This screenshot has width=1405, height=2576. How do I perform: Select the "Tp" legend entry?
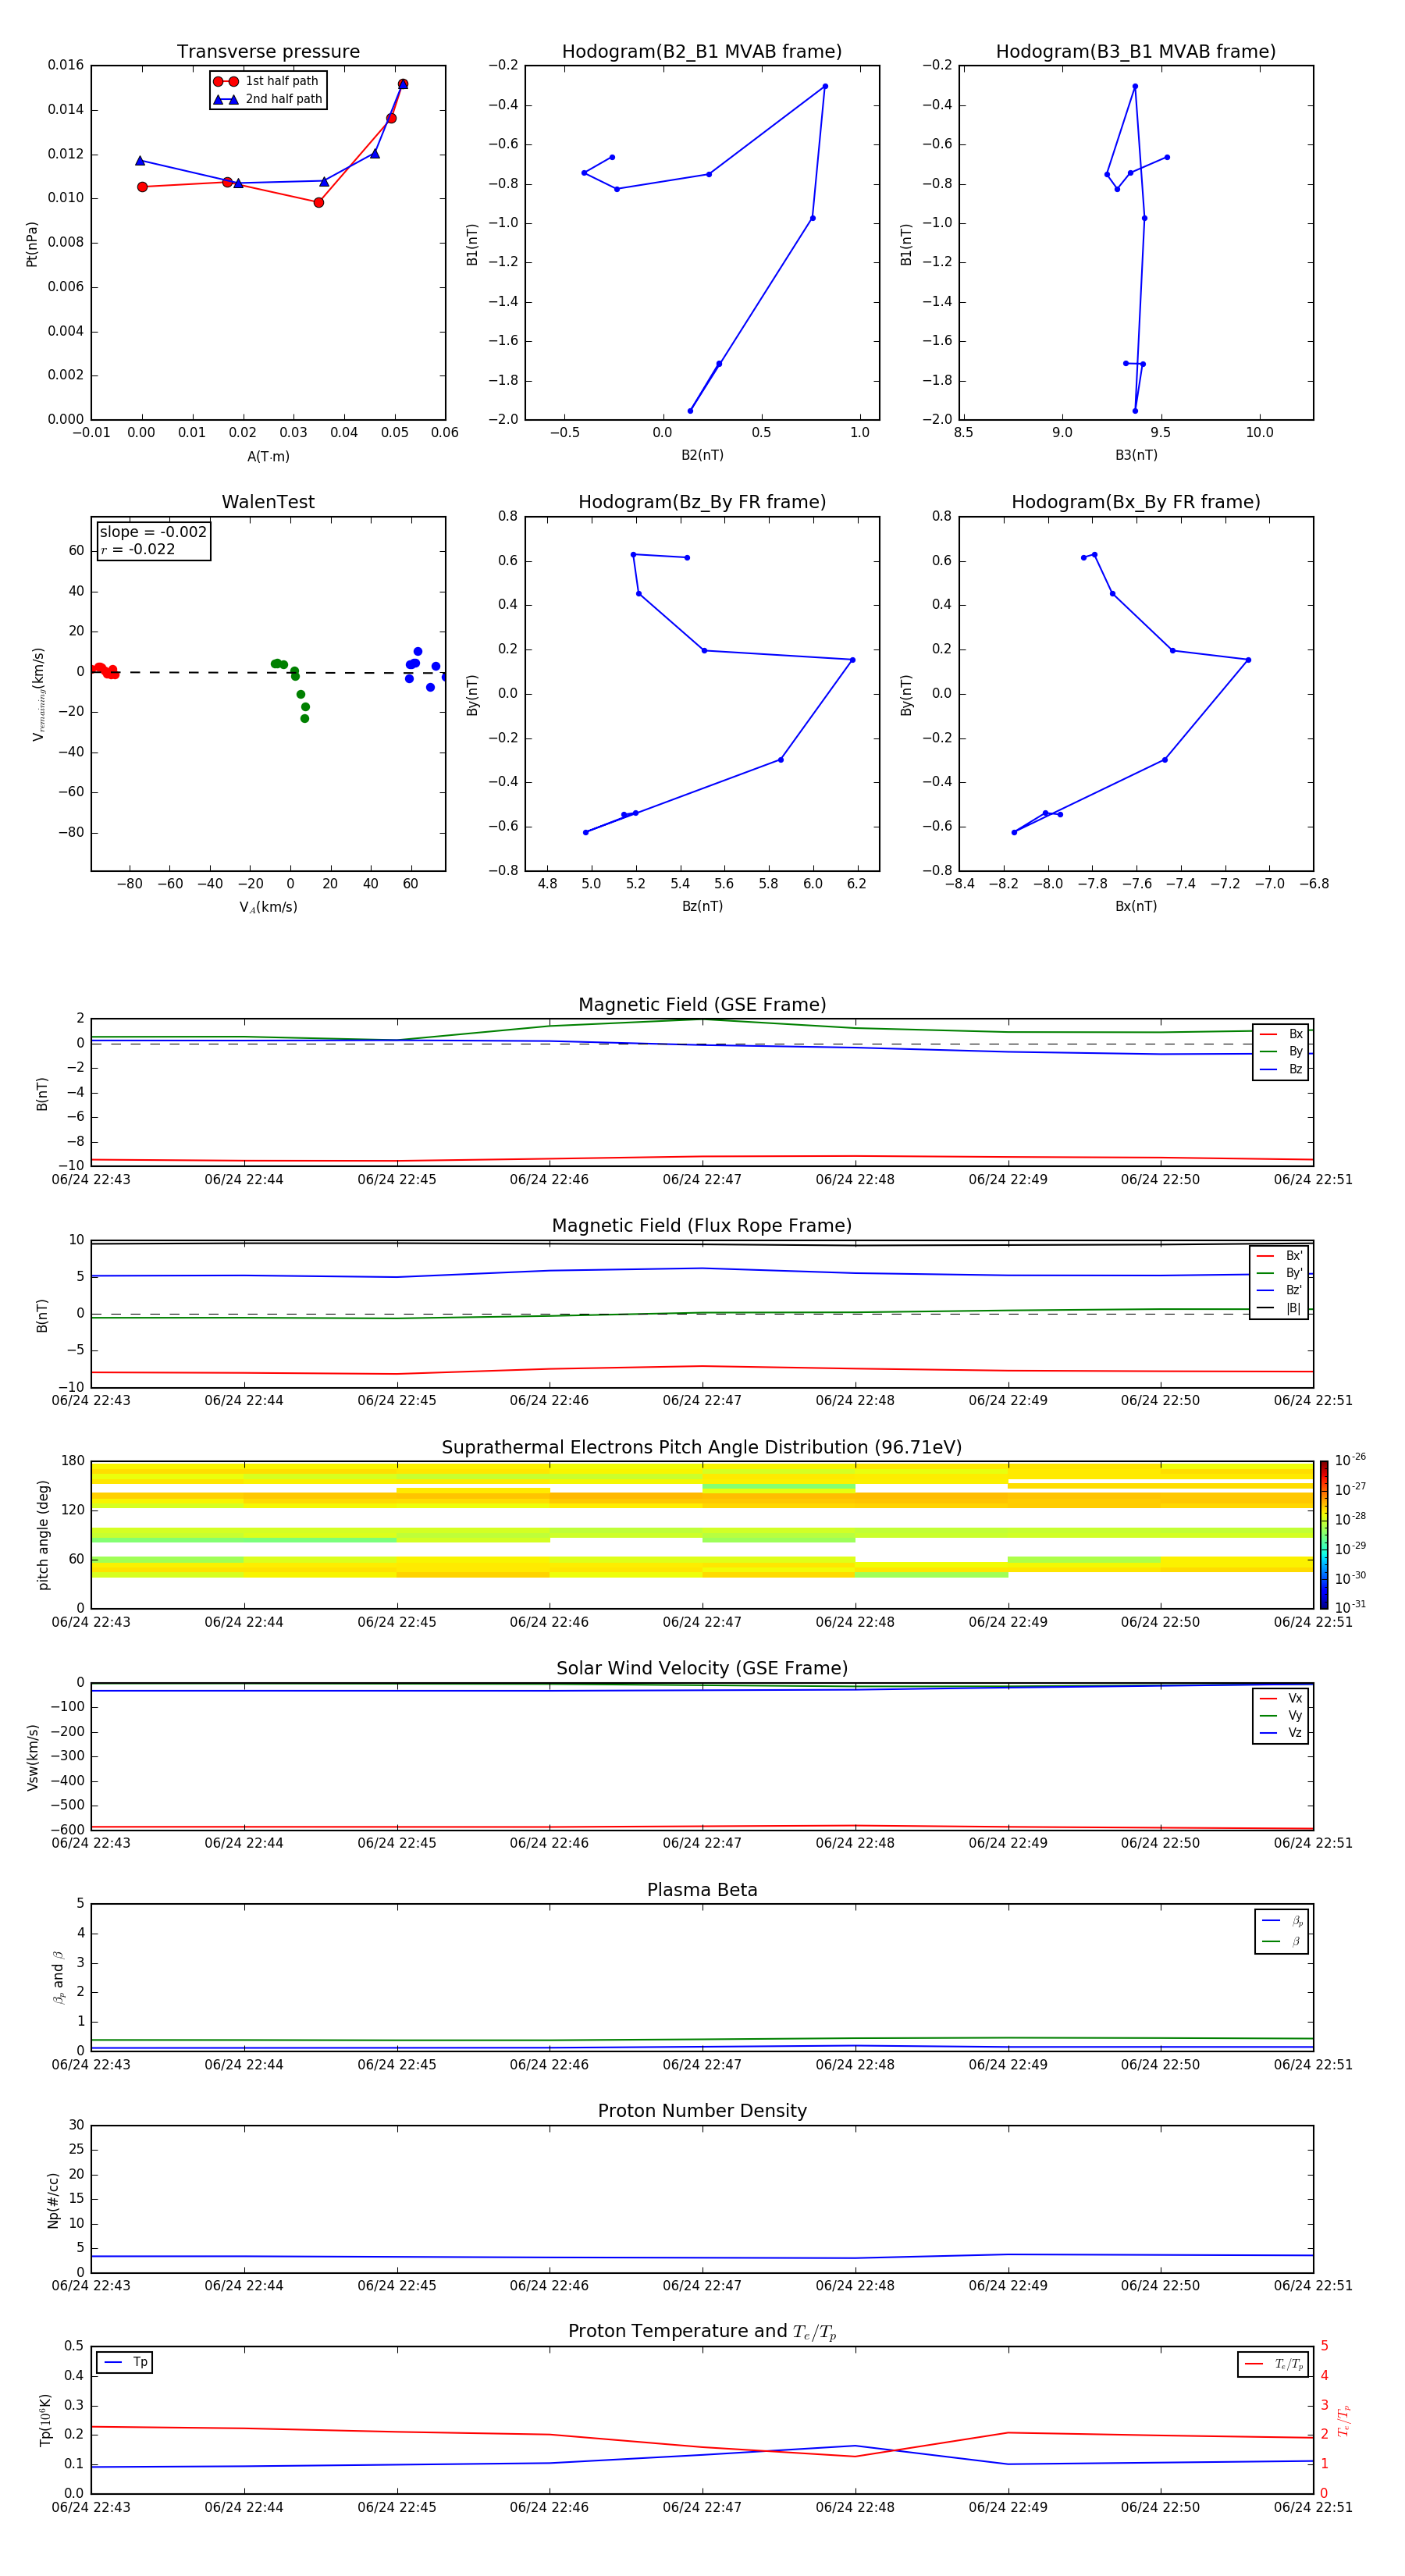click(x=126, y=2362)
